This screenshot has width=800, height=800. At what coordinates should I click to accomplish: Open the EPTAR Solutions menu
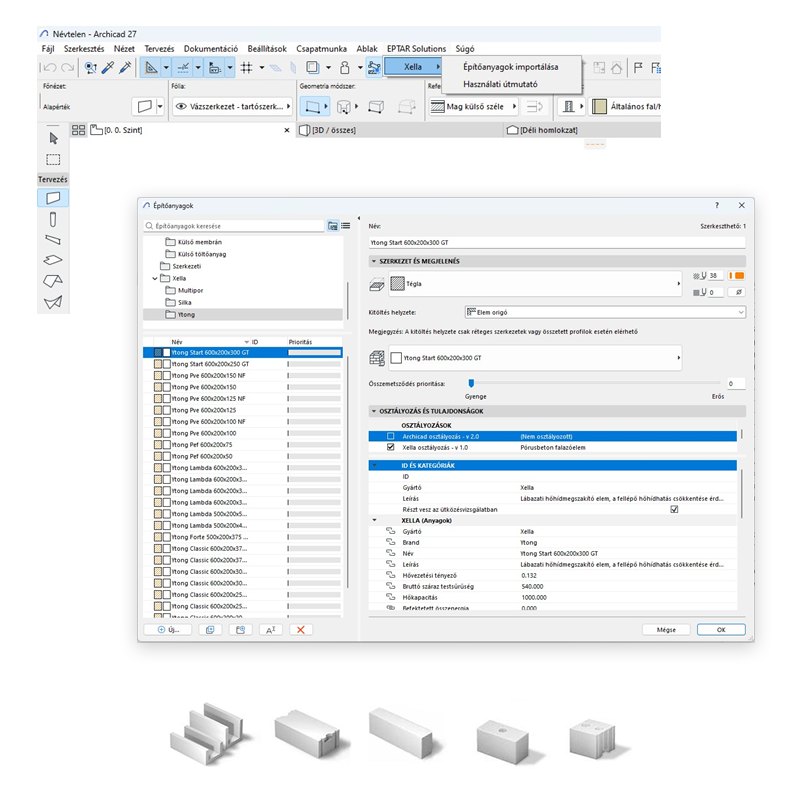point(416,48)
